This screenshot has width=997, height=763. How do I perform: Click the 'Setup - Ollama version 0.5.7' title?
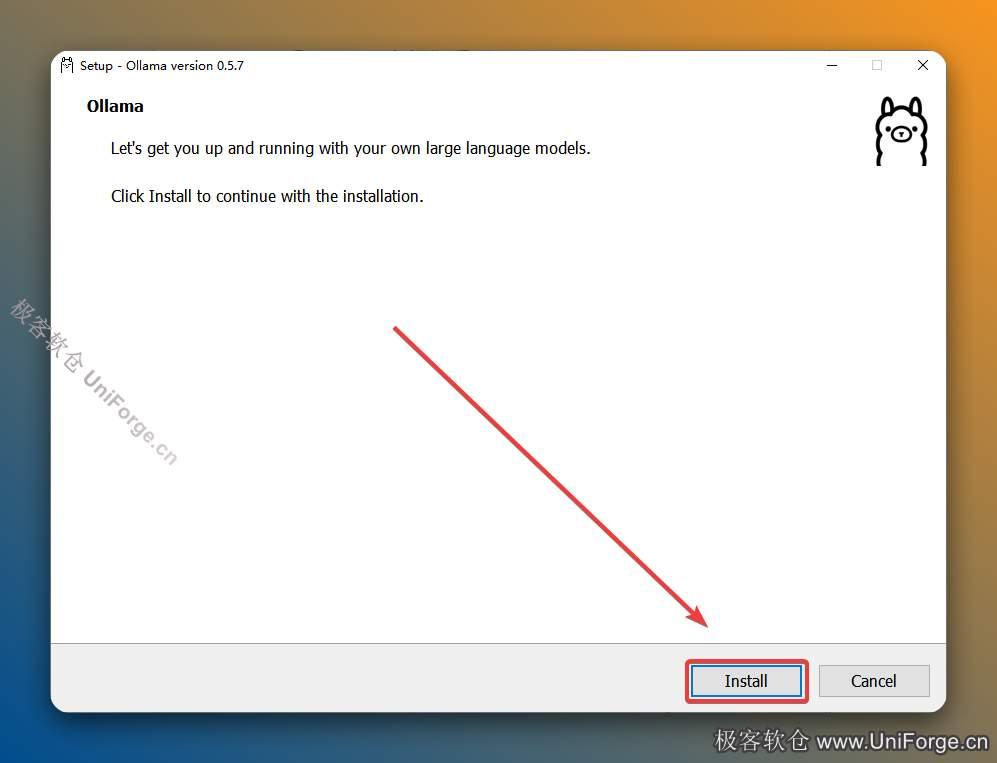(162, 65)
